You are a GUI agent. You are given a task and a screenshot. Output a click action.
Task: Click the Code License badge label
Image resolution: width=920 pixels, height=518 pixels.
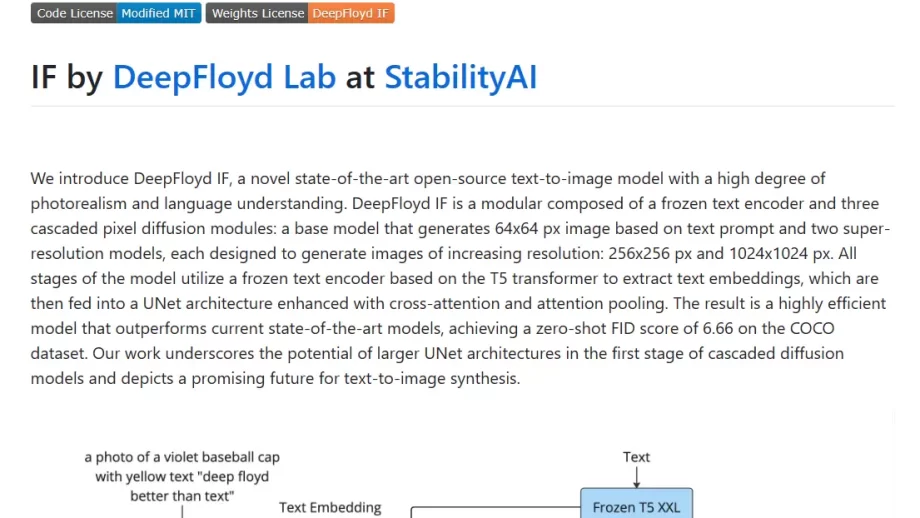[x=74, y=13]
